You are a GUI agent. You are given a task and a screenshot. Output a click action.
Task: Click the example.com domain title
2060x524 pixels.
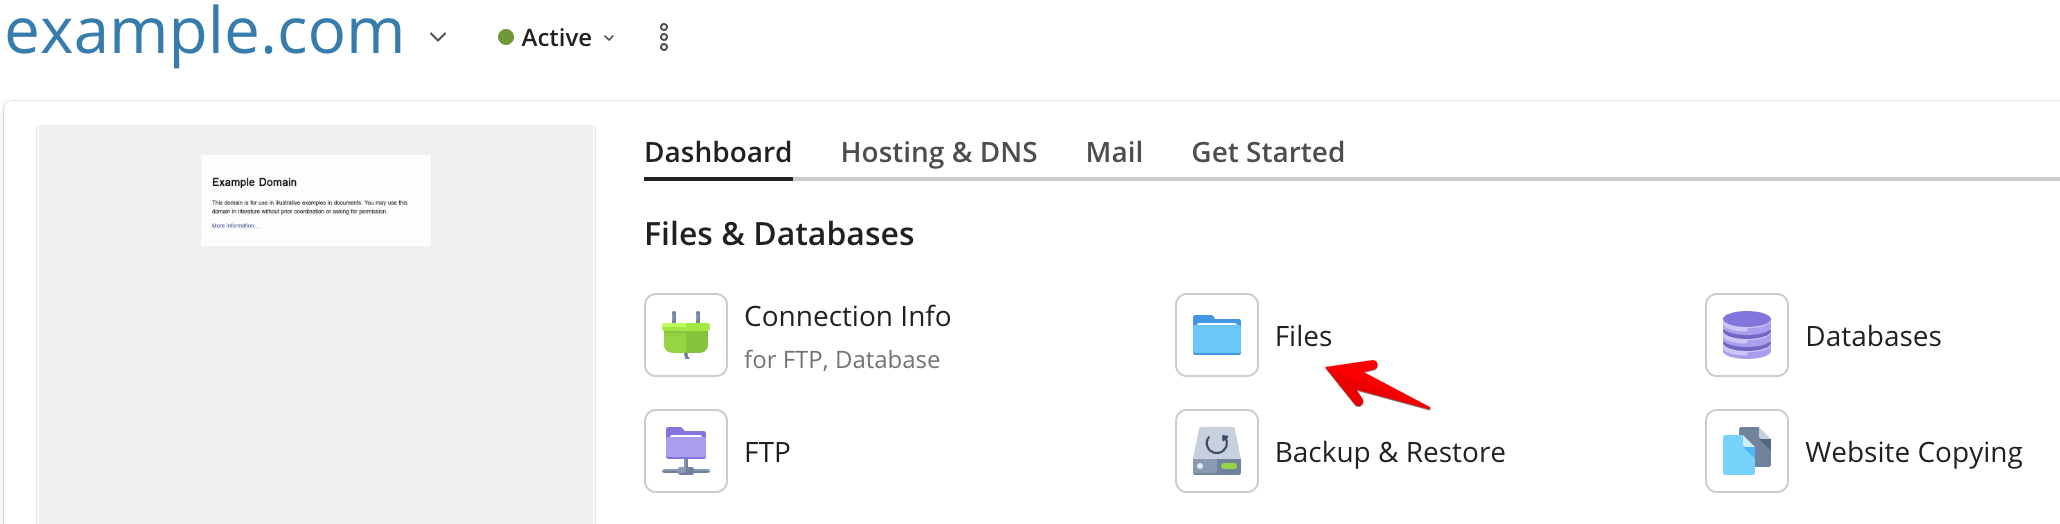[x=204, y=32]
